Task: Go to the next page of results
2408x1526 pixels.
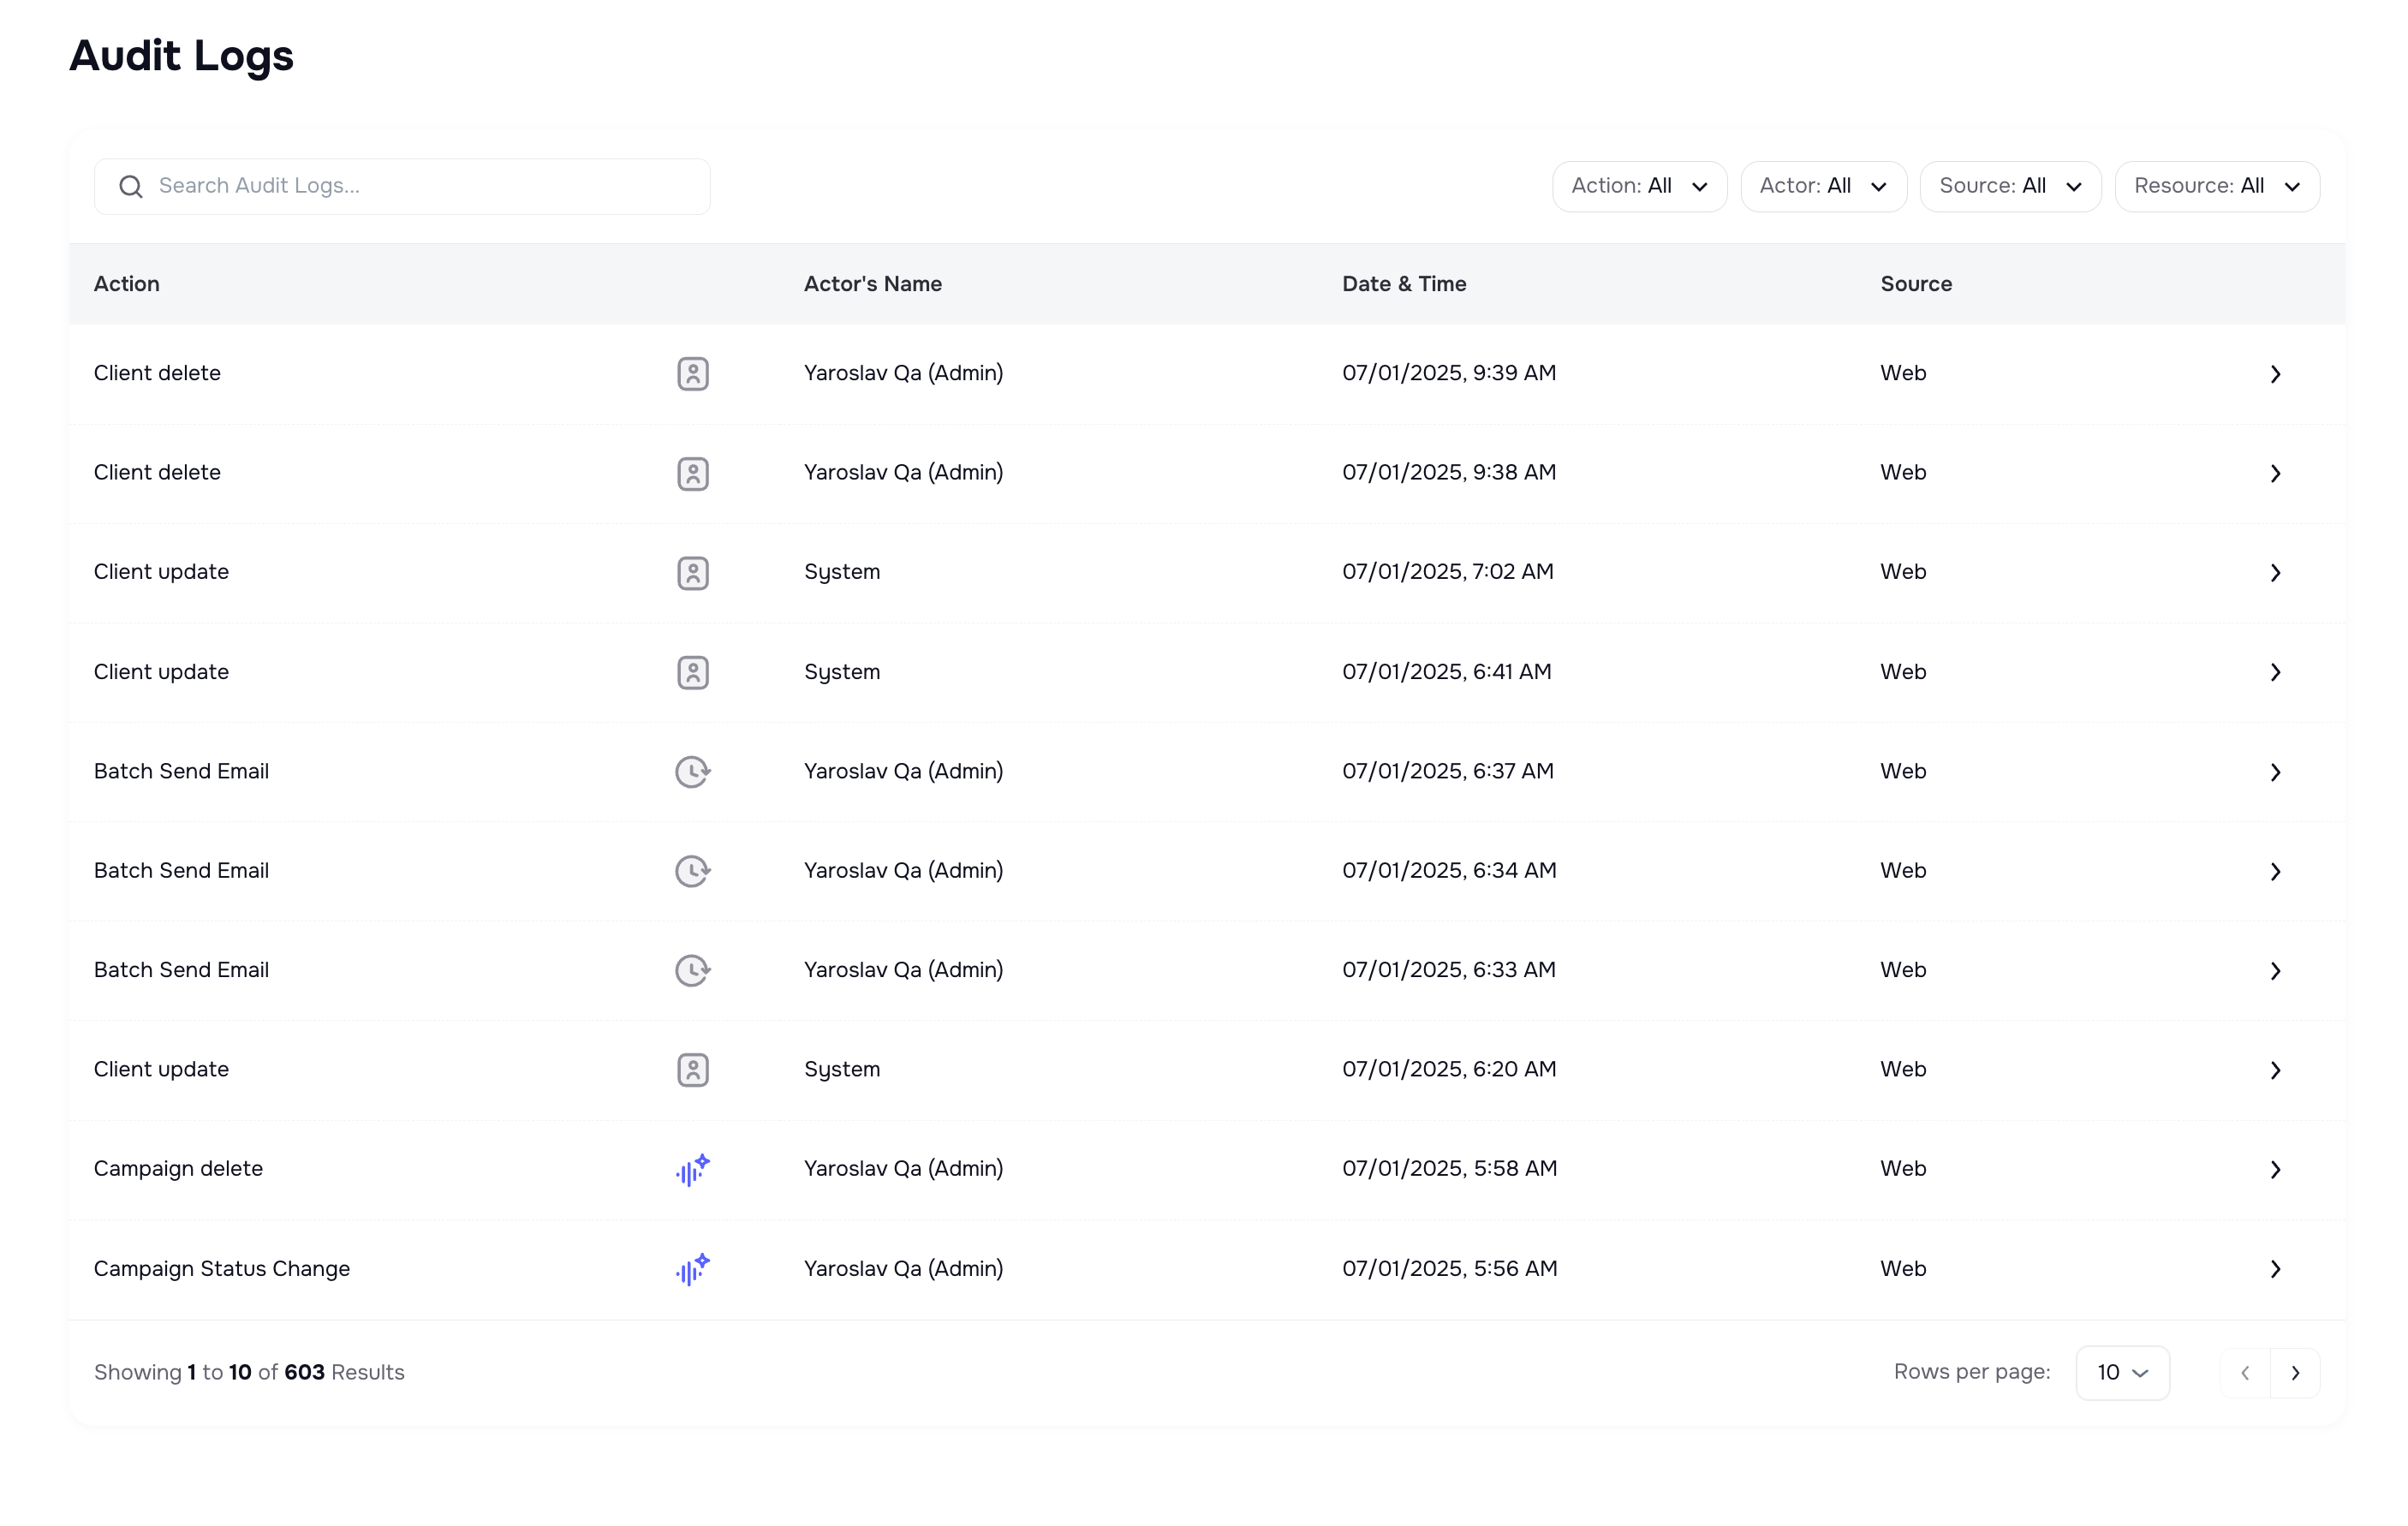Action: click(2296, 1372)
